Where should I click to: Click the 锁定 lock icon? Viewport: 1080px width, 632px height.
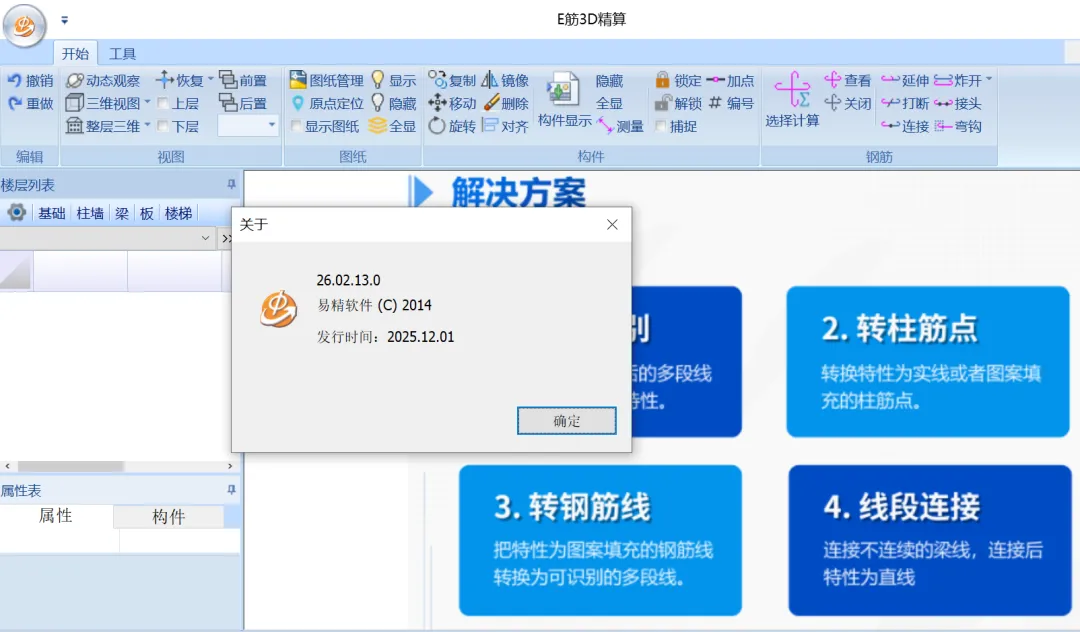tap(663, 80)
